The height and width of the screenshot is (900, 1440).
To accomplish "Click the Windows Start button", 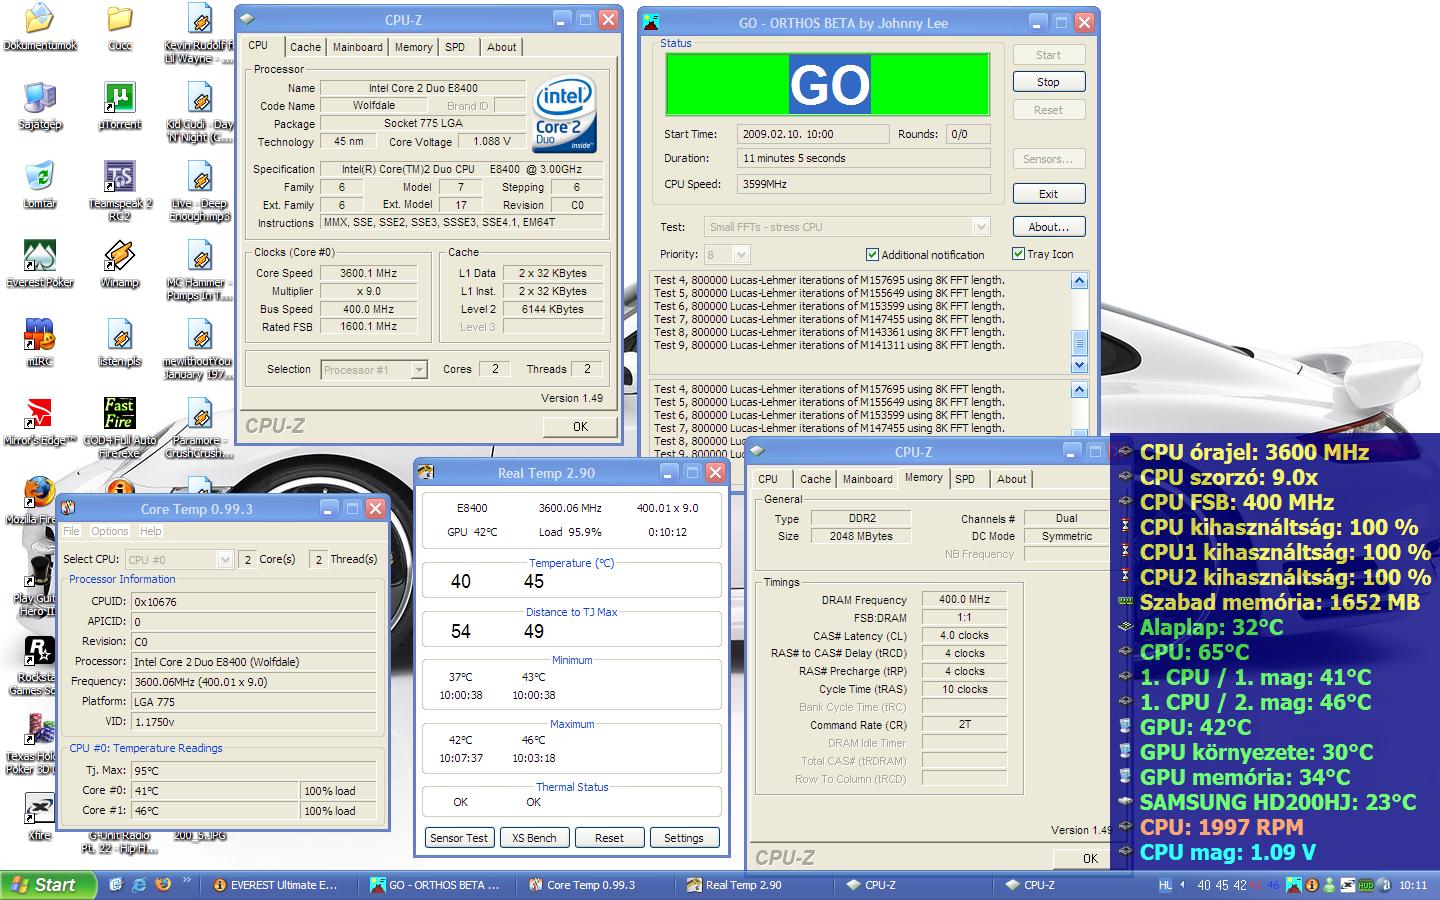I will pos(48,885).
